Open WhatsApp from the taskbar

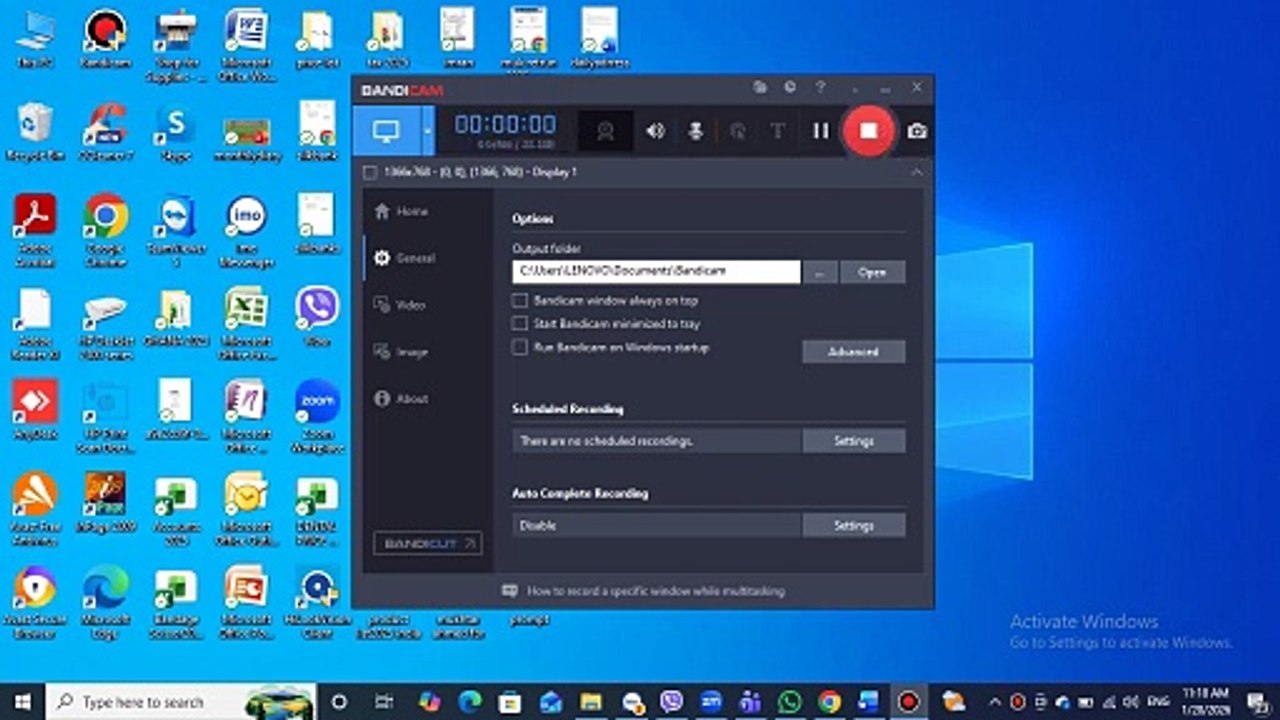tap(790, 701)
